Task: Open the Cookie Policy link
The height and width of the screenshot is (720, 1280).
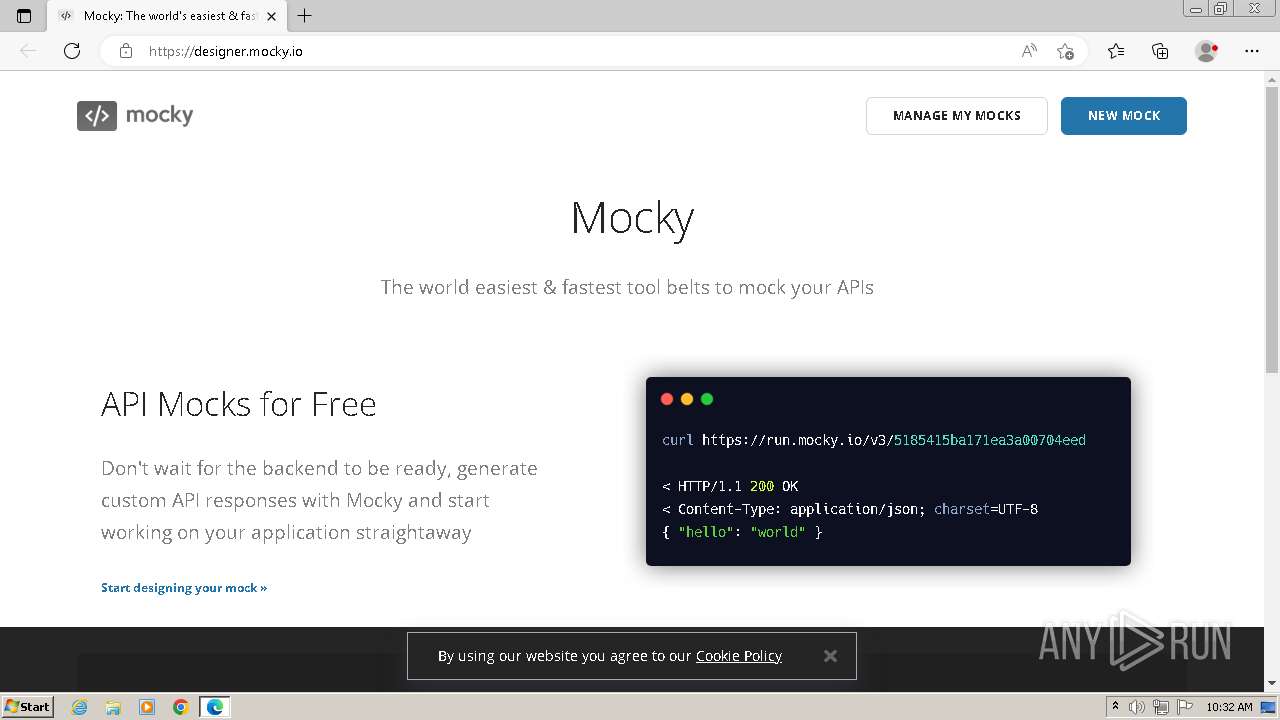Action: pyautogui.click(x=739, y=656)
